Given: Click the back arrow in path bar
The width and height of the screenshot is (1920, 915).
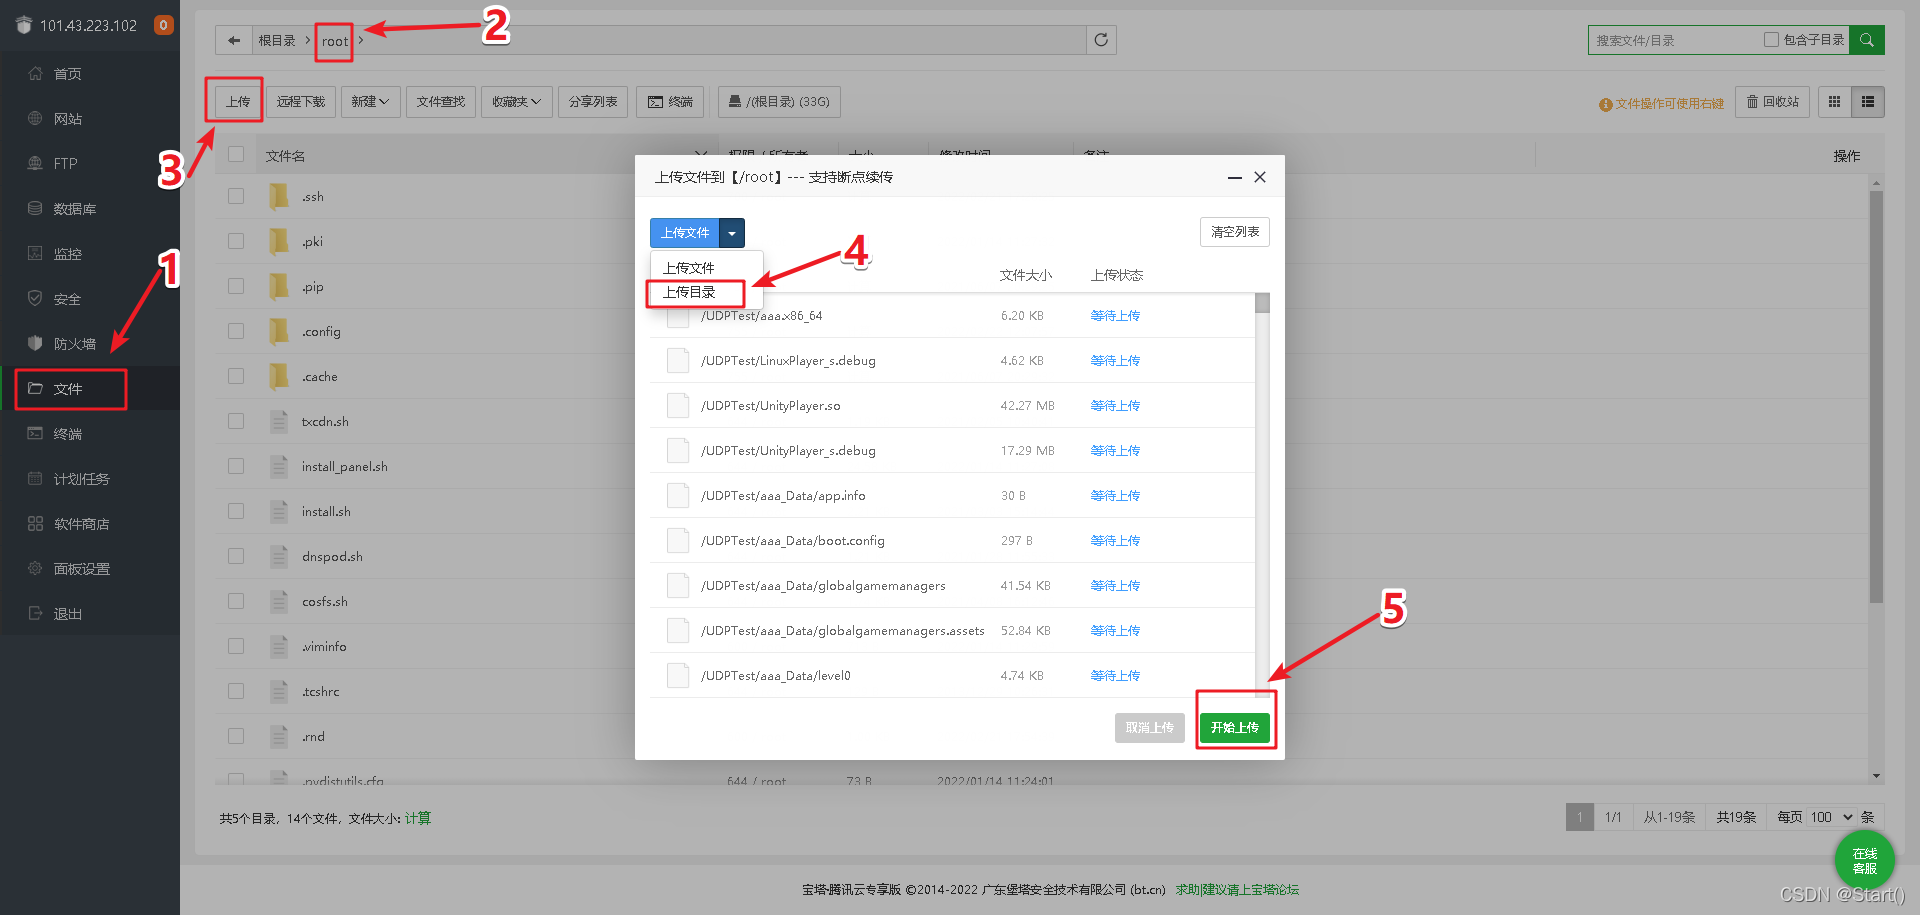Looking at the screenshot, I should tap(234, 40).
